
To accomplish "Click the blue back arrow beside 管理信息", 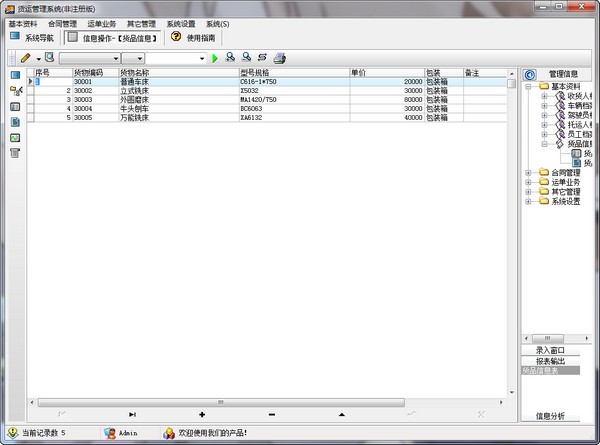I will [x=529, y=73].
